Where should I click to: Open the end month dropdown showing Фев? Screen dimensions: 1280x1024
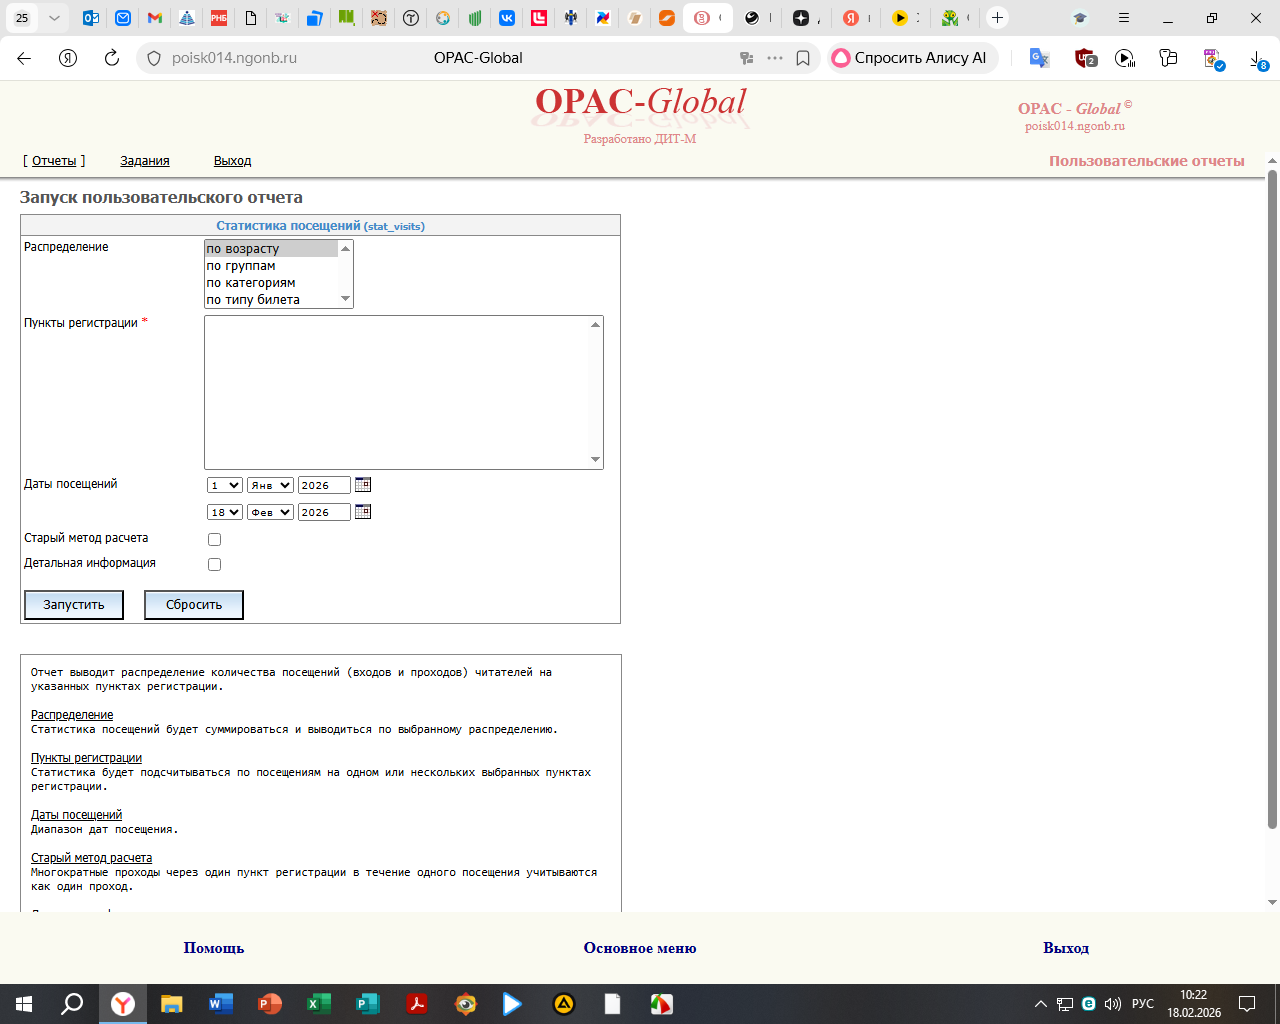(270, 512)
